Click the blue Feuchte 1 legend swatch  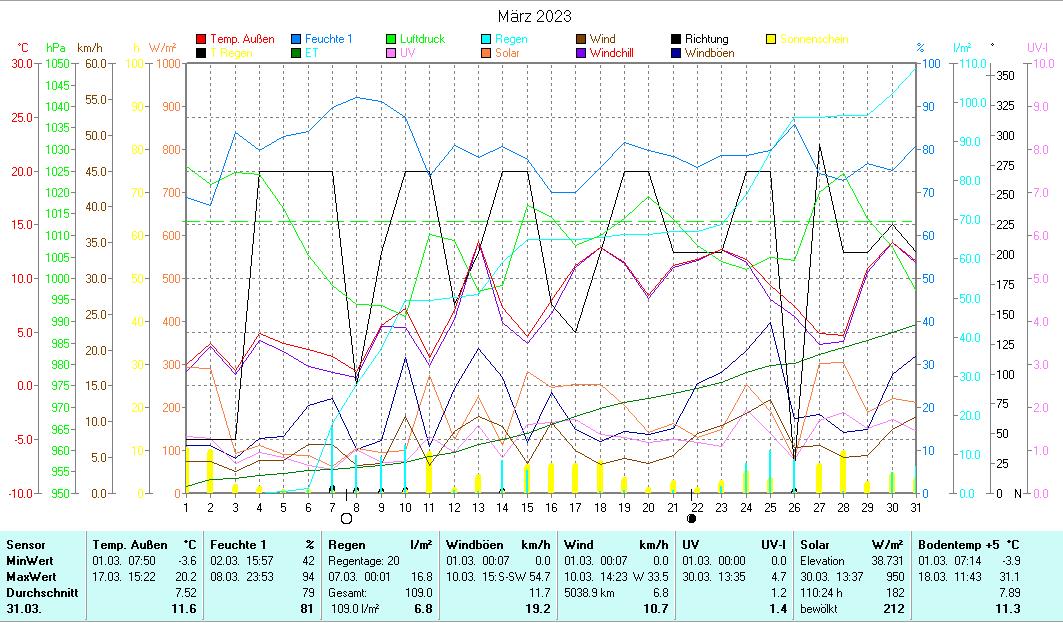click(x=297, y=40)
